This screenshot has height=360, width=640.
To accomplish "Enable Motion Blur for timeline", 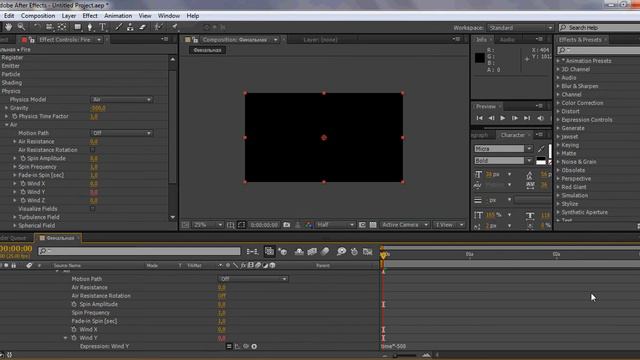I will (325, 252).
